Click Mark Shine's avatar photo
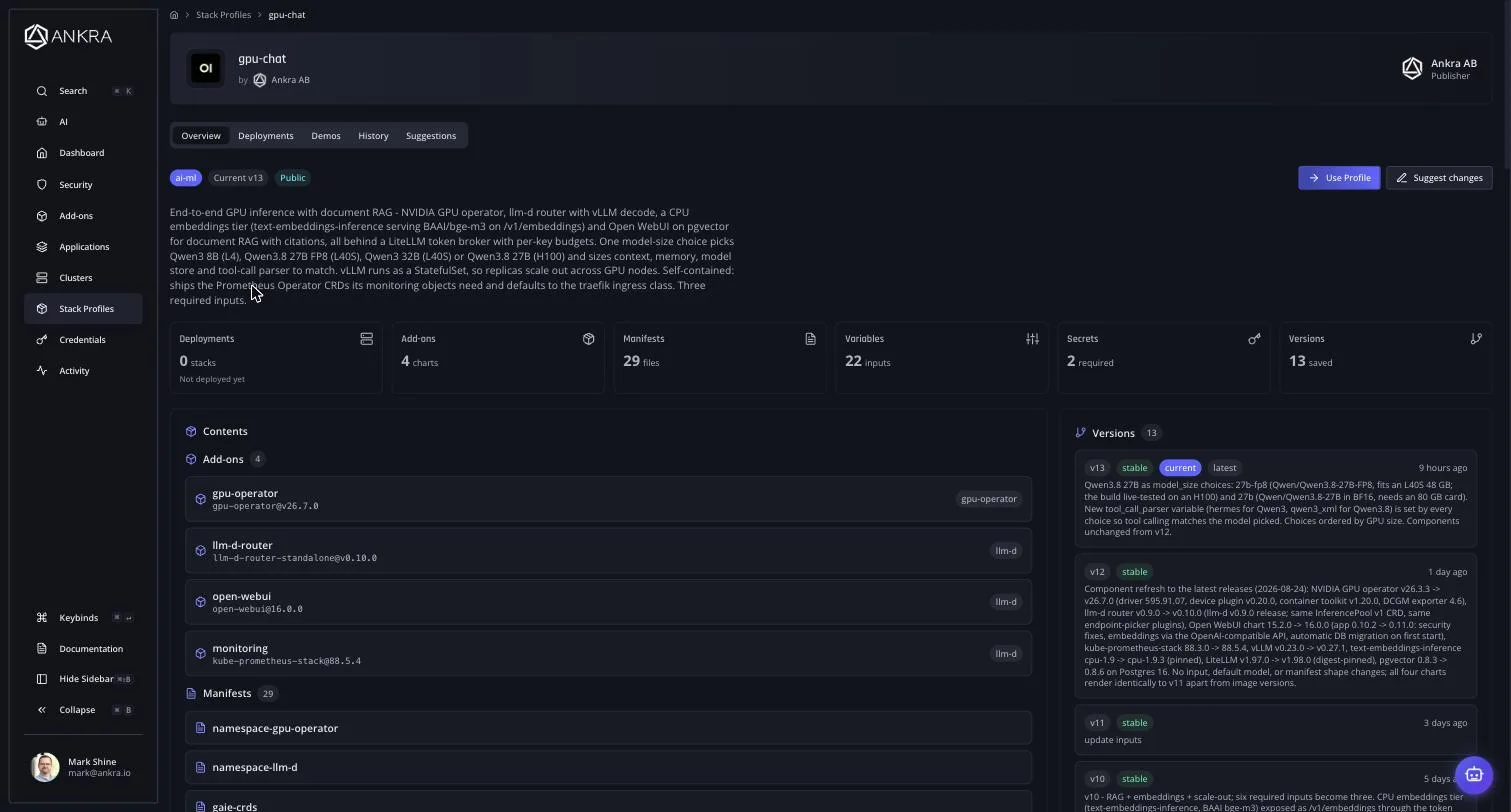Image resolution: width=1511 pixels, height=812 pixels. (45, 767)
